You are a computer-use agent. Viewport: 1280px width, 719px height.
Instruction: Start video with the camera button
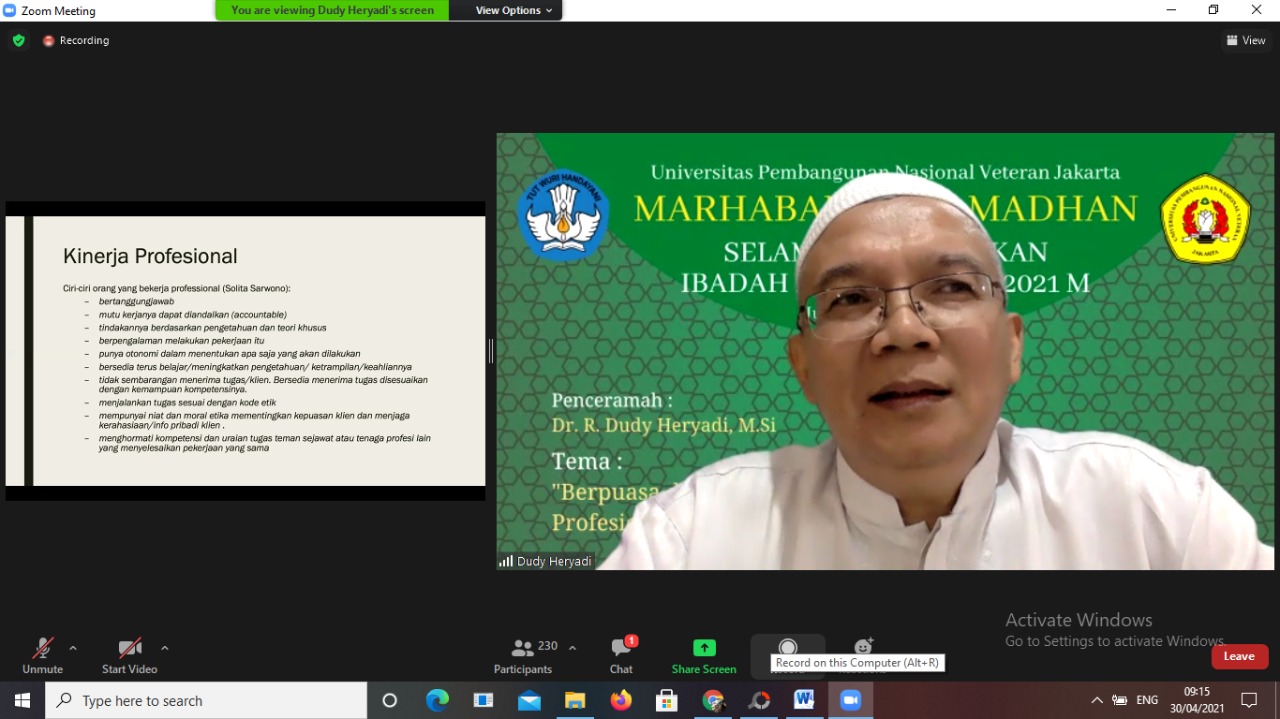tap(129, 655)
